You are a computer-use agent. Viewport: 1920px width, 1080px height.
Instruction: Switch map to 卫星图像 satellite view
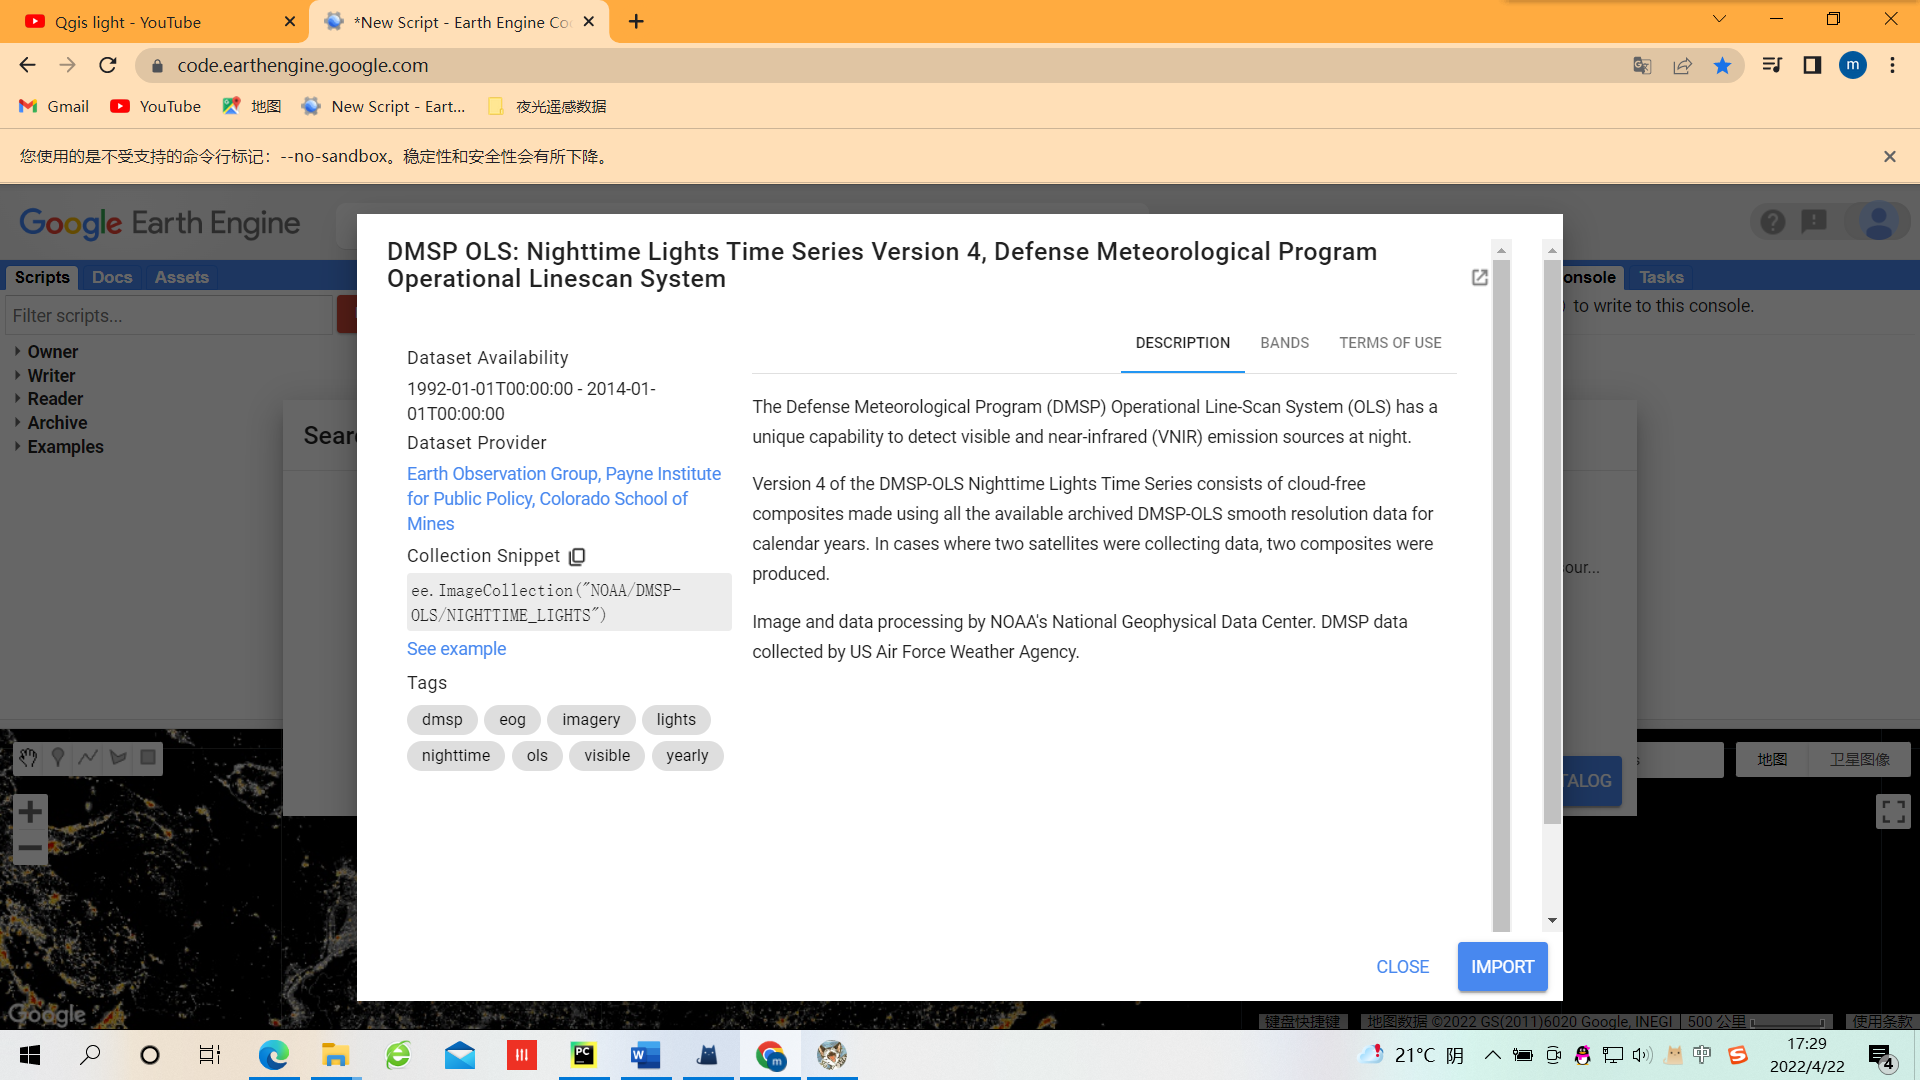click(1859, 760)
